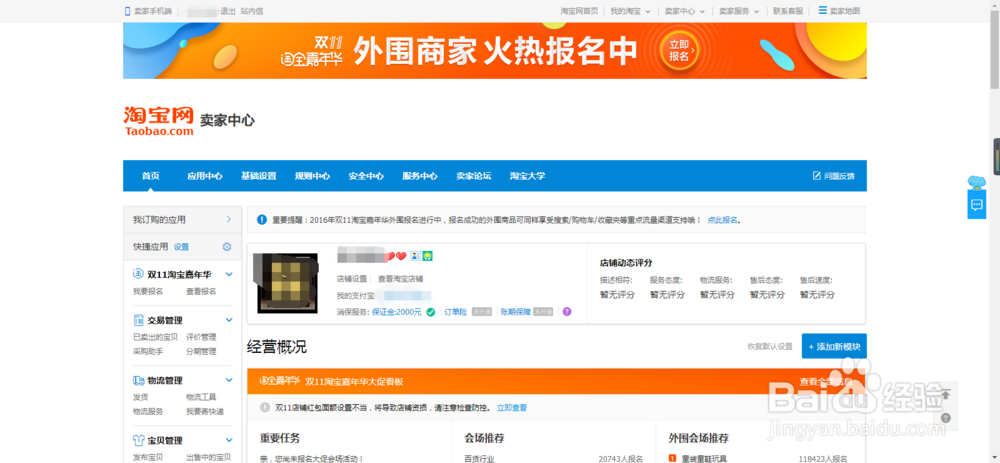
Task: Expand 我订购的应用 arrow
Action: click(228, 219)
